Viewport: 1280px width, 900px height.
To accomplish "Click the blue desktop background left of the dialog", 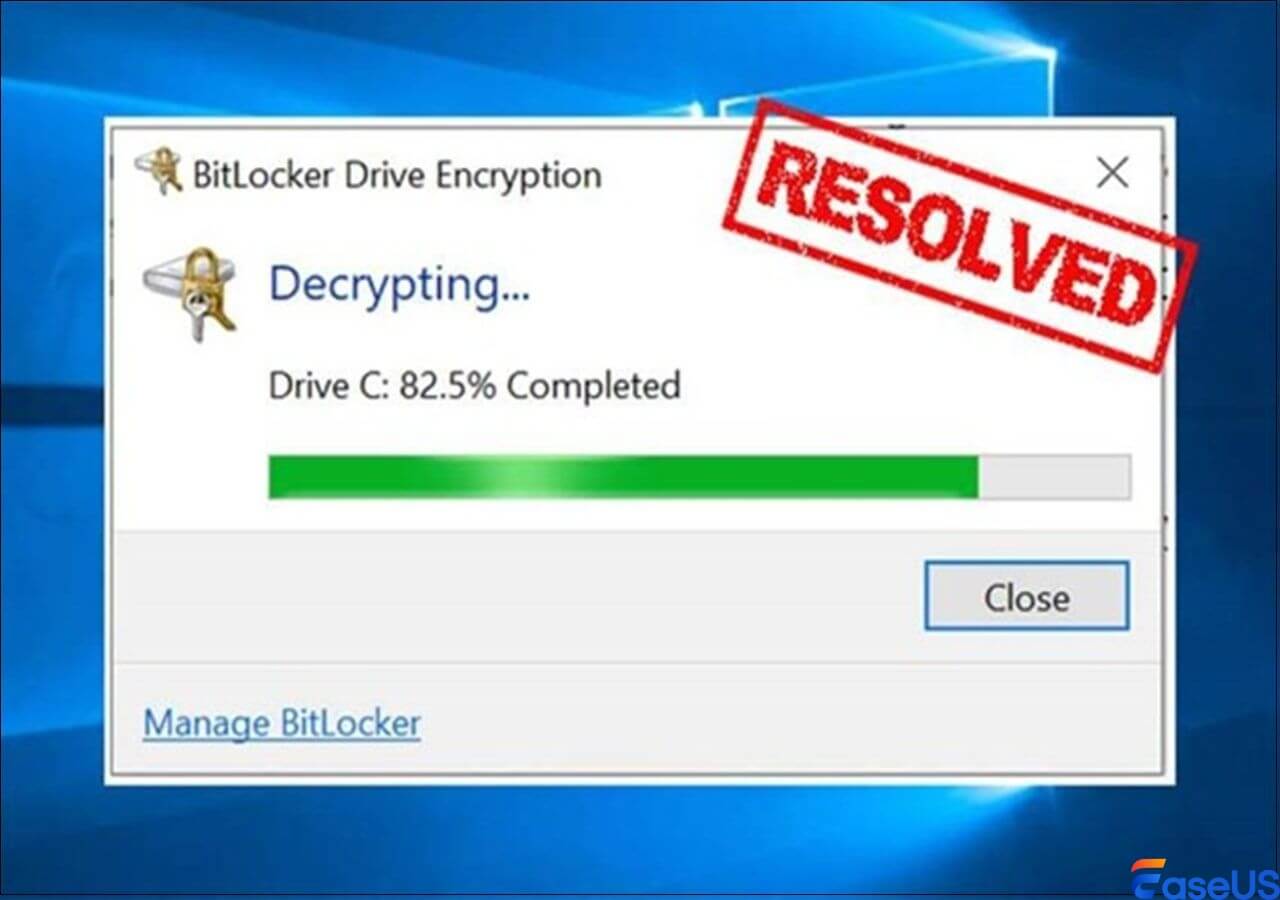I will tap(52, 450).
